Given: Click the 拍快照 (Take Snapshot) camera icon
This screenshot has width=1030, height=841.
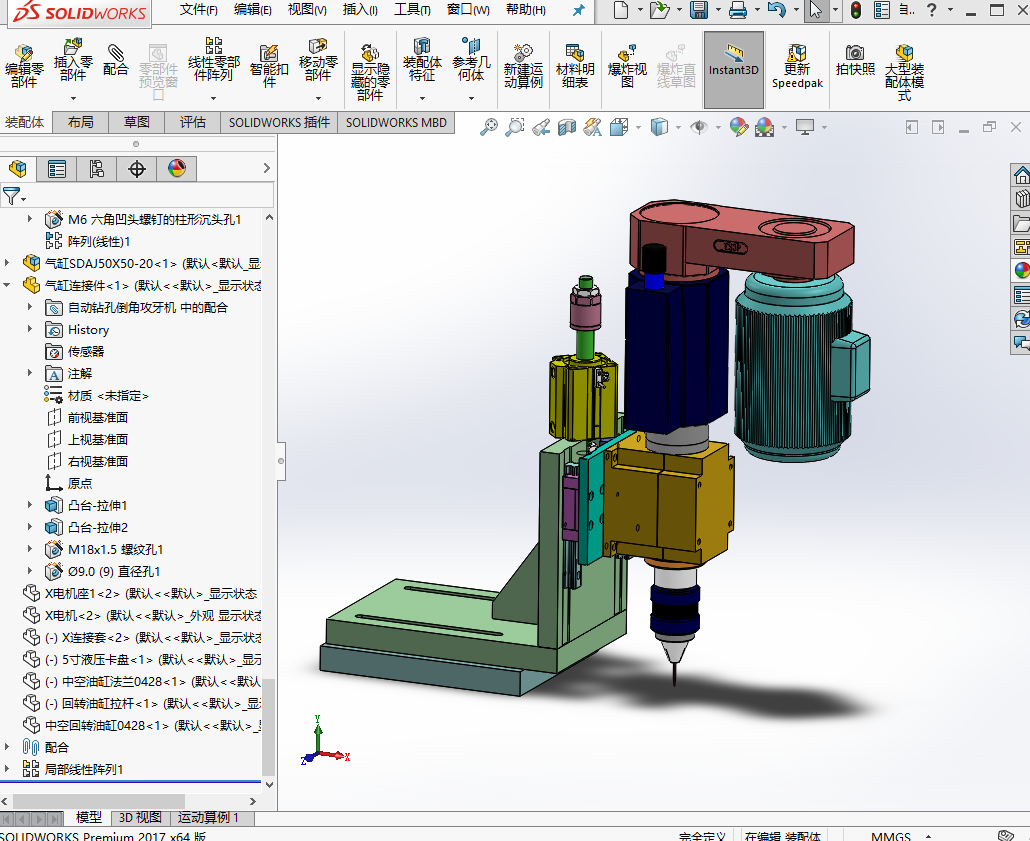Looking at the screenshot, I should tap(855, 60).
